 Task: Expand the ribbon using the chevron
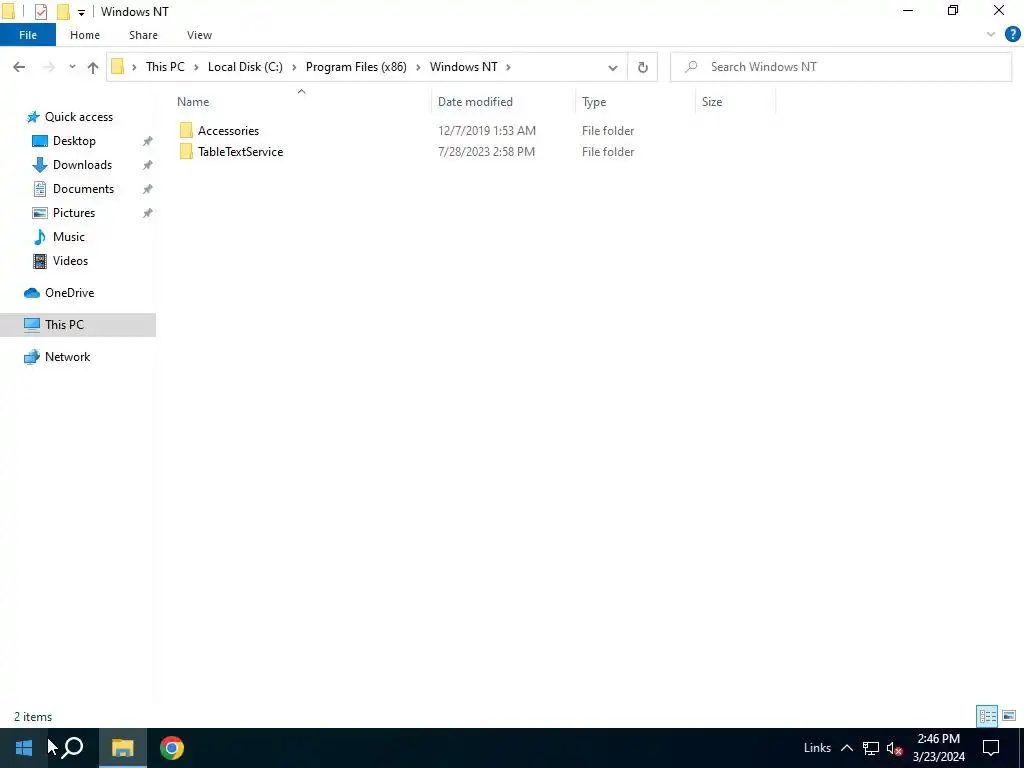[991, 35]
